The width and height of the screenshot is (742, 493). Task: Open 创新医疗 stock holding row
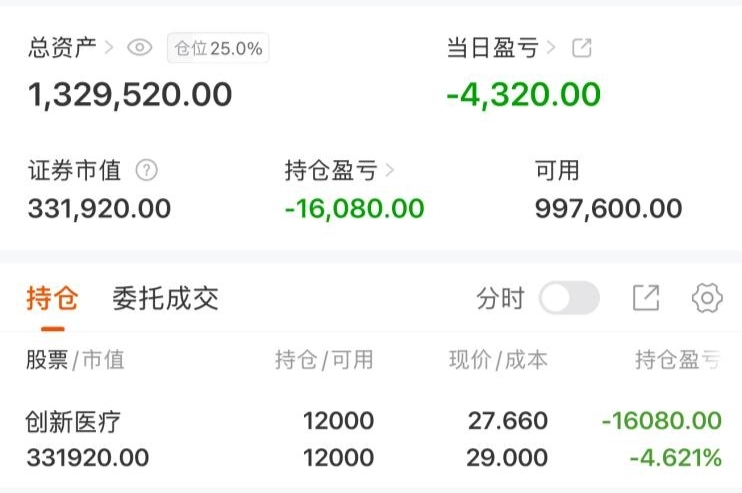pos(373,439)
